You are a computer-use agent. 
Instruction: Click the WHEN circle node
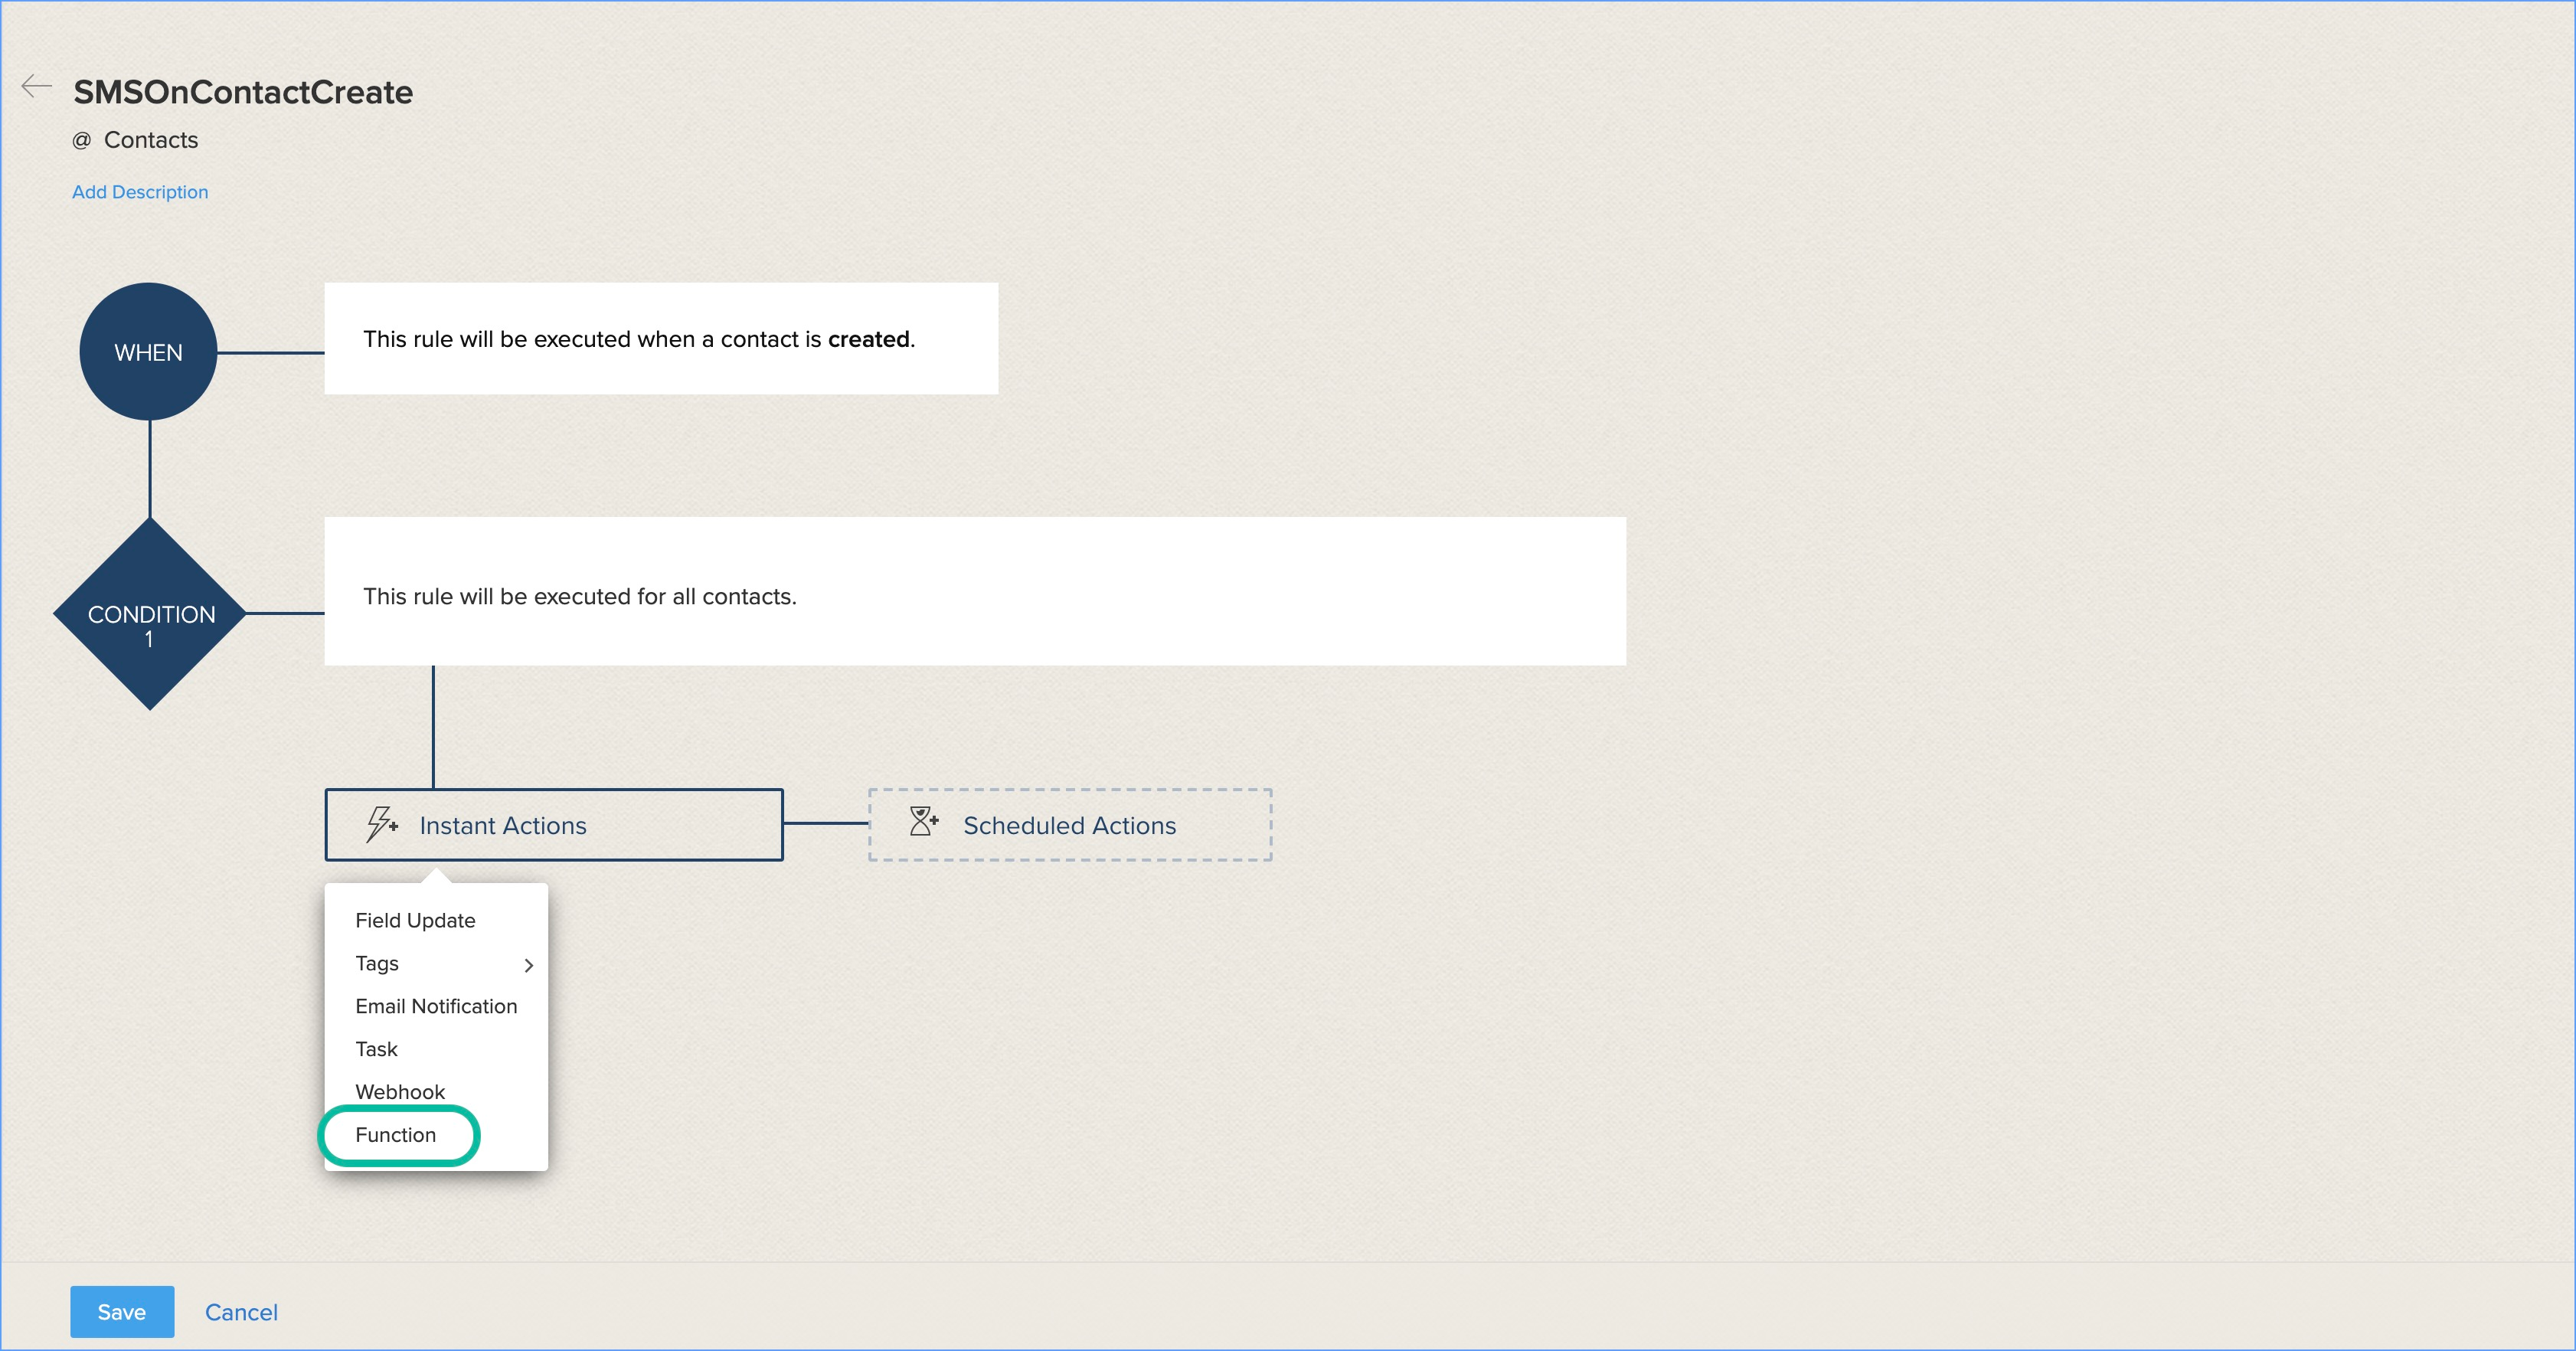(x=148, y=352)
